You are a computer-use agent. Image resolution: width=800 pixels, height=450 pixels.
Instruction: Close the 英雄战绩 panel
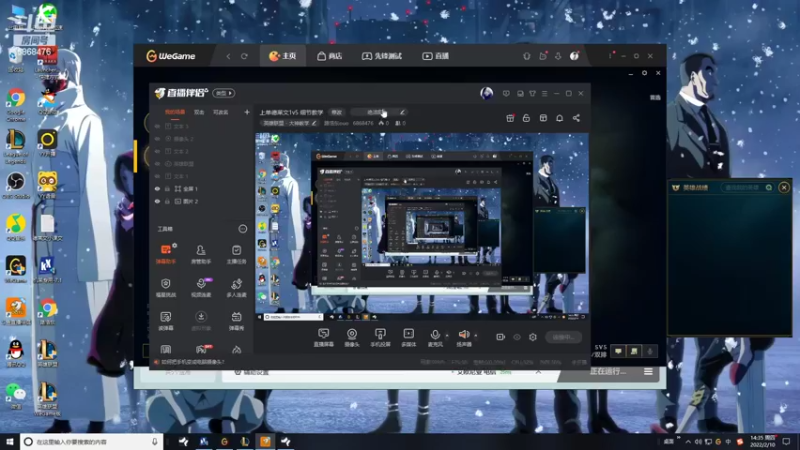coord(784,188)
